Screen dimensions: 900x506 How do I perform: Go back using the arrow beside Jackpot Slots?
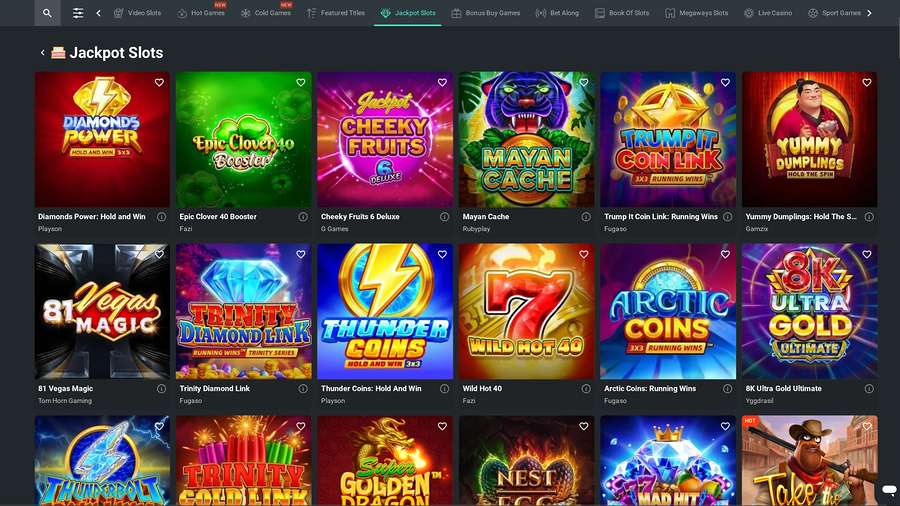coord(42,53)
